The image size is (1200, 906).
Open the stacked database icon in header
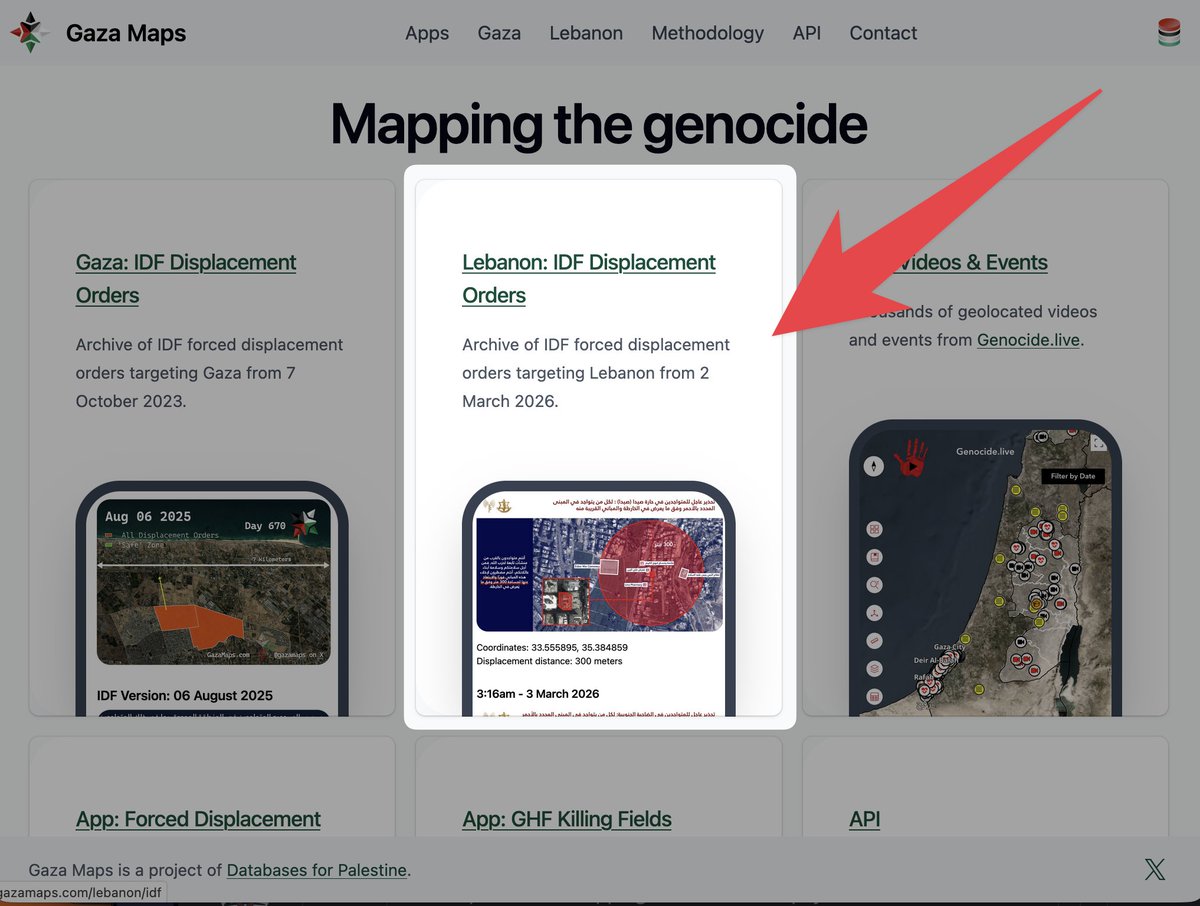click(x=1168, y=33)
